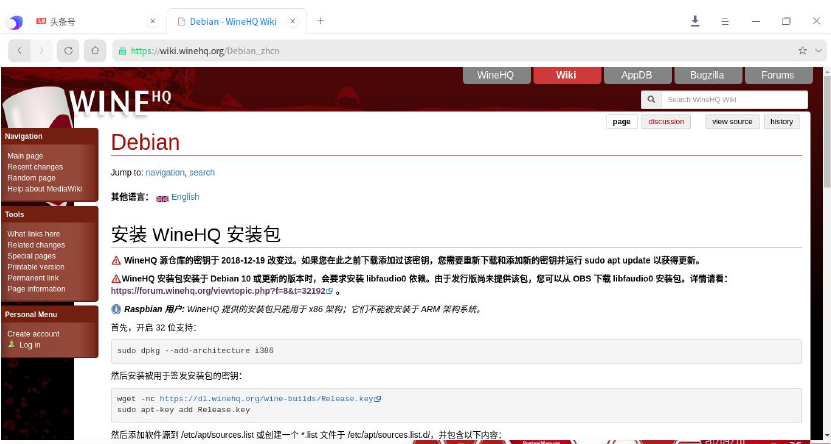Open Special pages link
This screenshot has height=444, width=831.
tap(31, 256)
